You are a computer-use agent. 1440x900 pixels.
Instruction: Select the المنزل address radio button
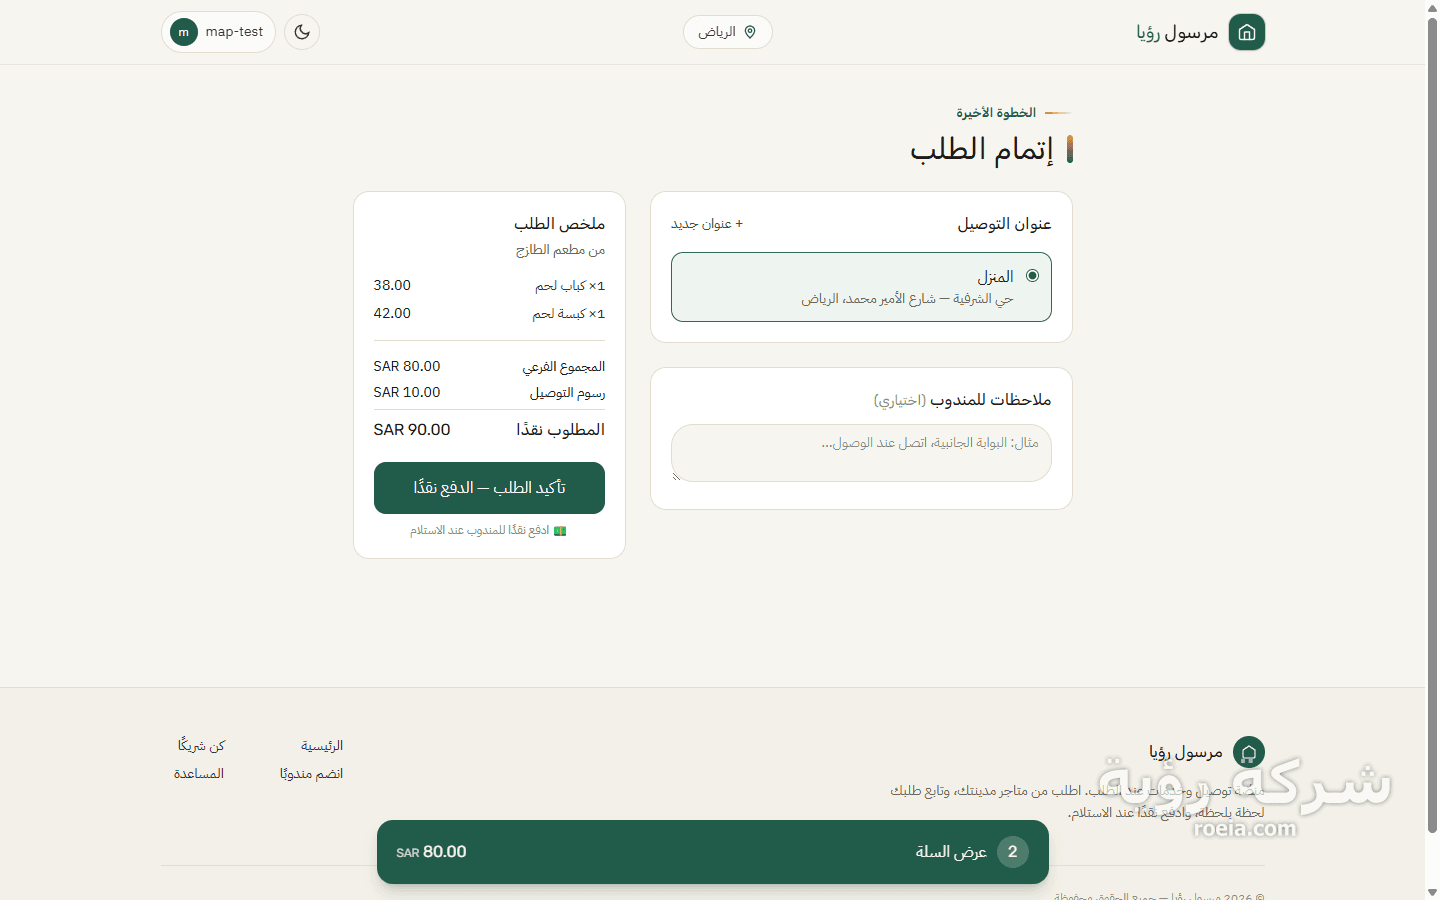1033,276
